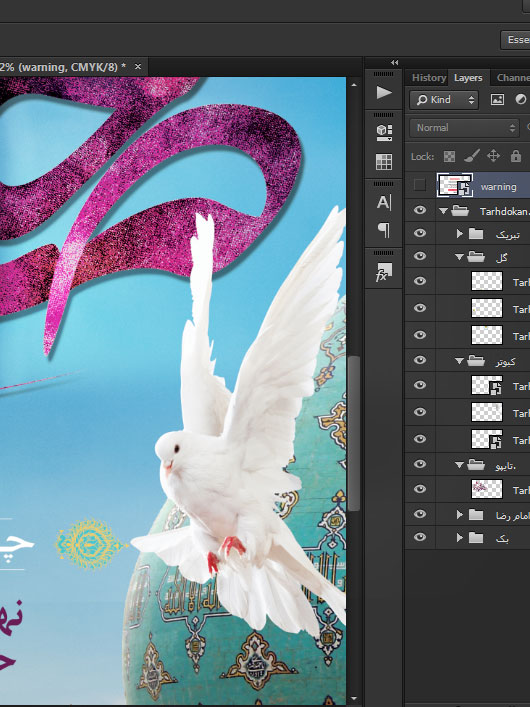Image resolution: width=530 pixels, height=707 pixels.
Task: Open the 3D panel cube icon
Action: coord(384,132)
